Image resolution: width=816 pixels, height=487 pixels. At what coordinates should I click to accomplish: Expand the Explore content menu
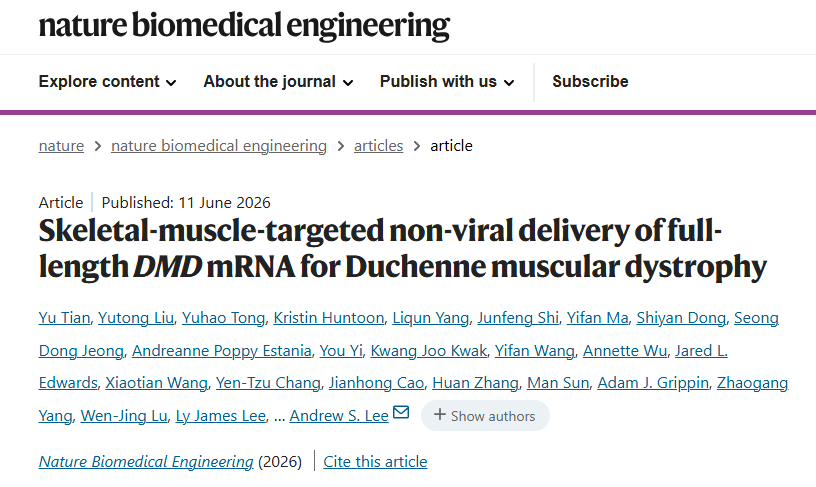(x=108, y=82)
